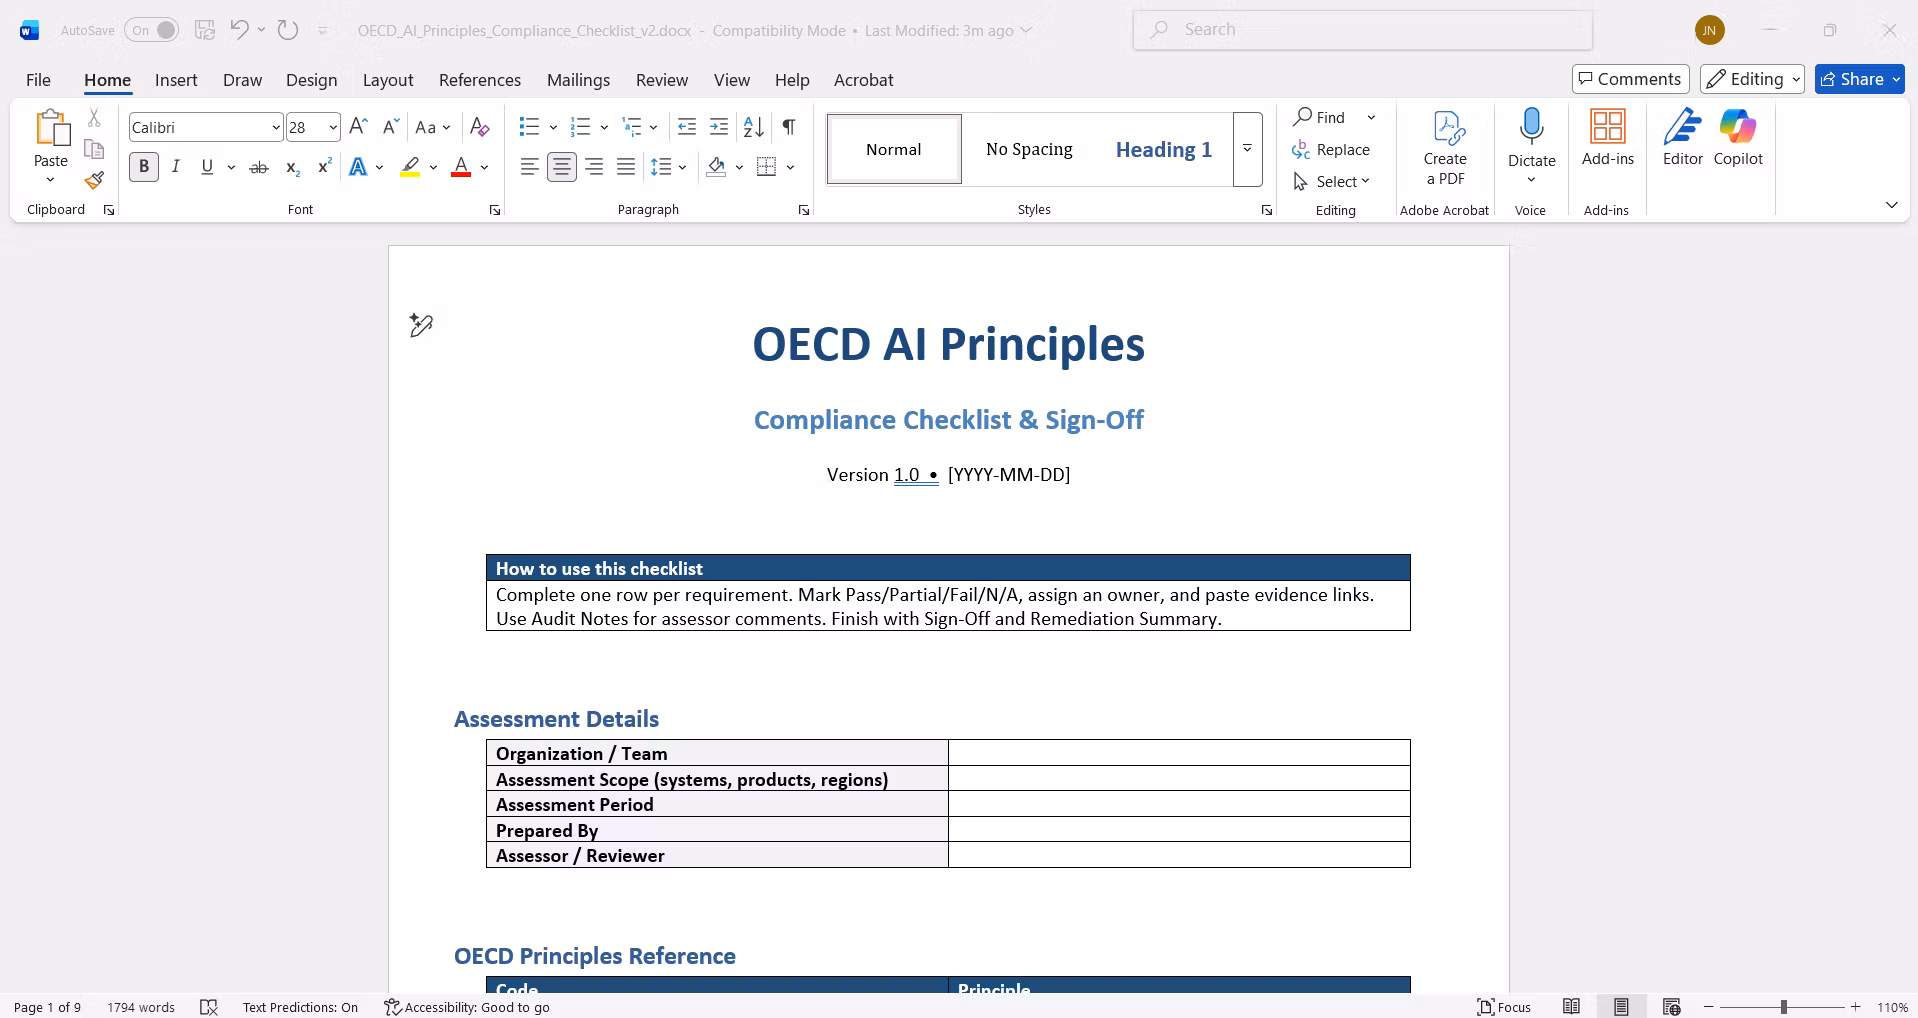Viewport: 1918px width, 1018px height.
Task: Click in the Search box
Action: pos(1362,30)
